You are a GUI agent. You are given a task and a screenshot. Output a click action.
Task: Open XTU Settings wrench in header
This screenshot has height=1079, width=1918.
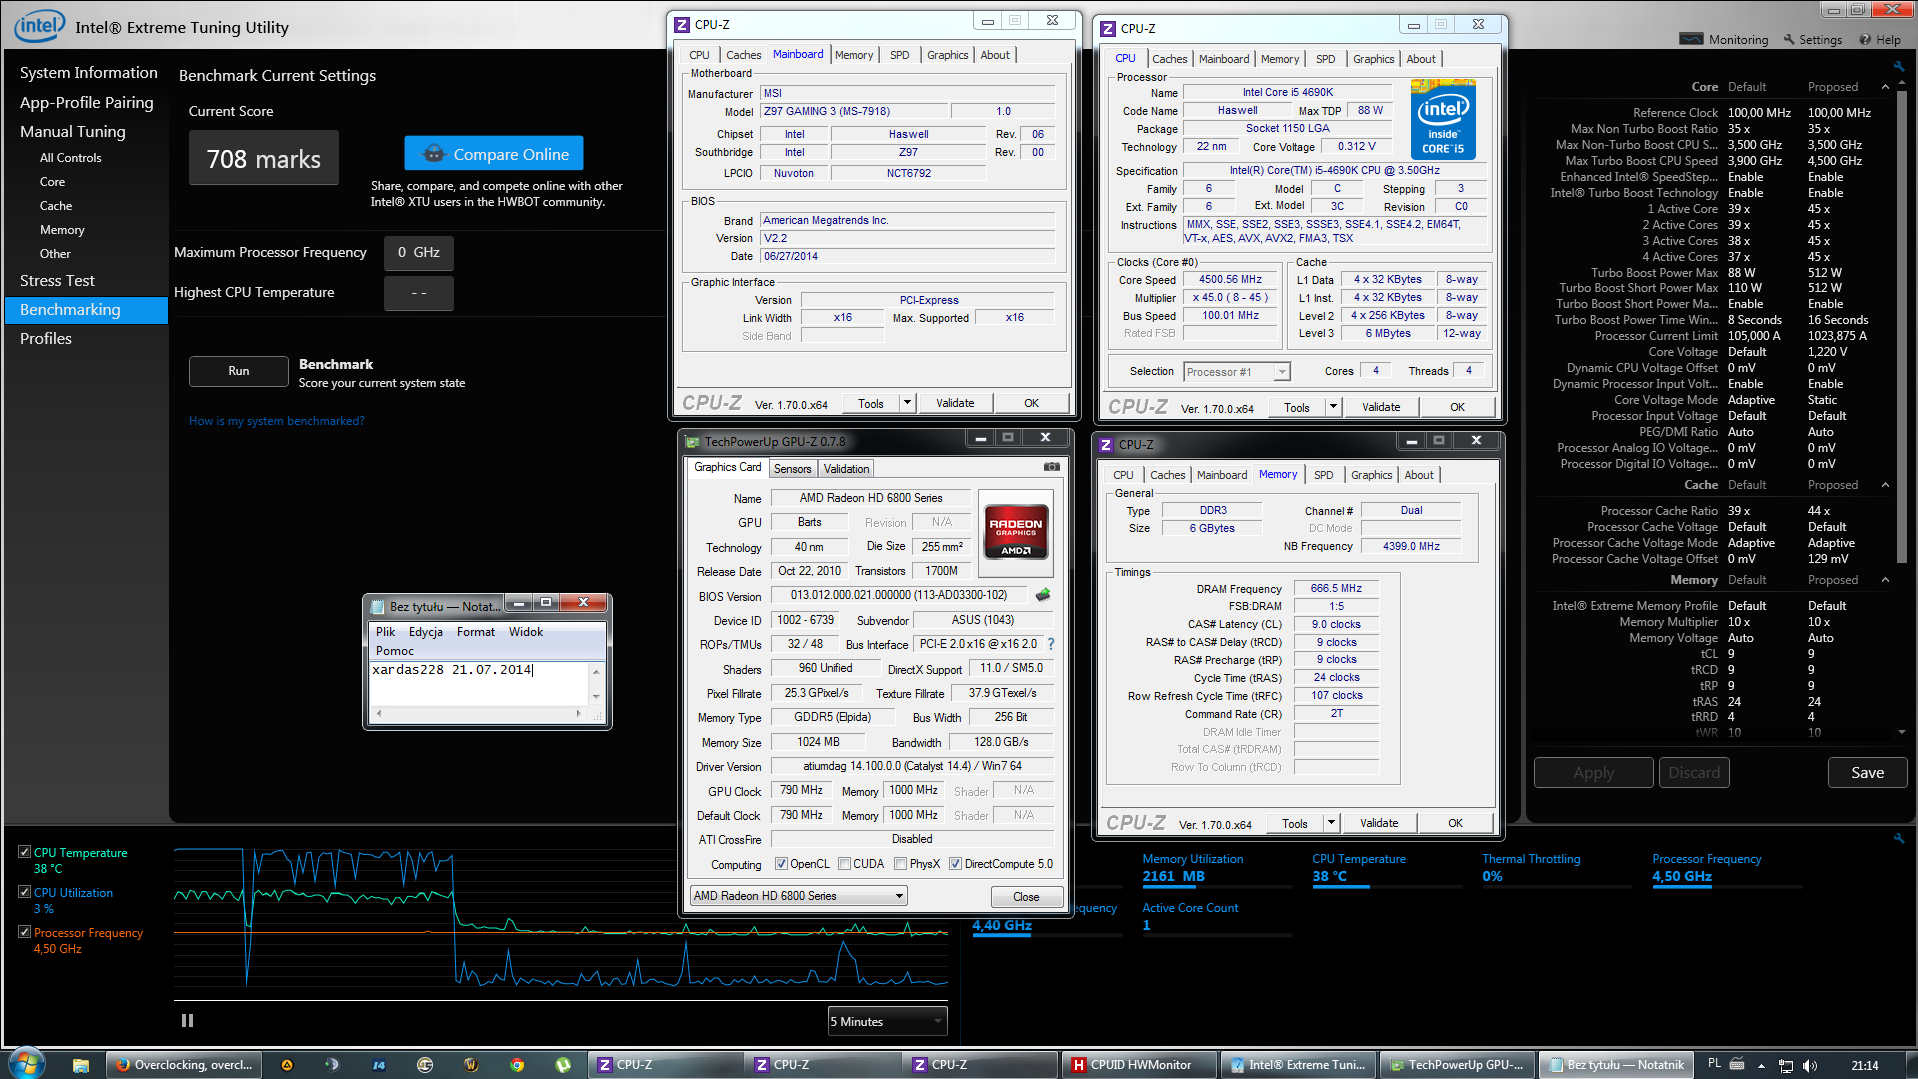(x=1788, y=40)
